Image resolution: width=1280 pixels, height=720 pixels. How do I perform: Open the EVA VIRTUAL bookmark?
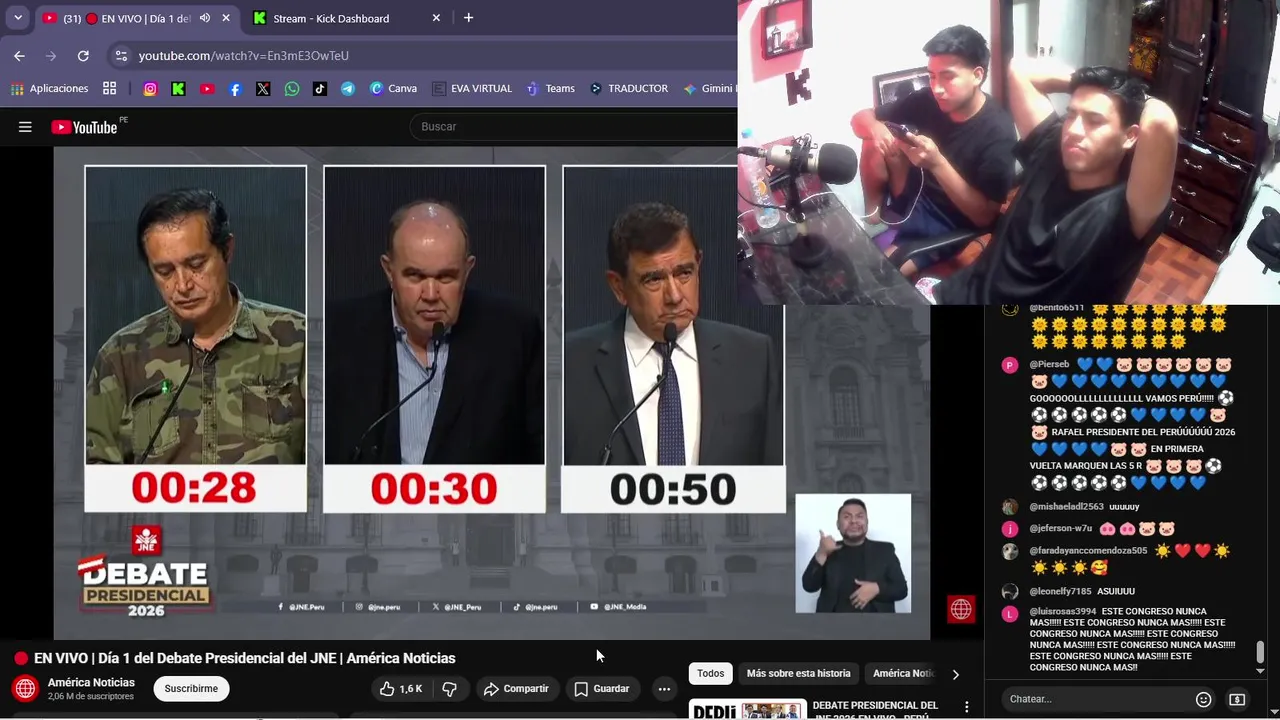coord(472,89)
